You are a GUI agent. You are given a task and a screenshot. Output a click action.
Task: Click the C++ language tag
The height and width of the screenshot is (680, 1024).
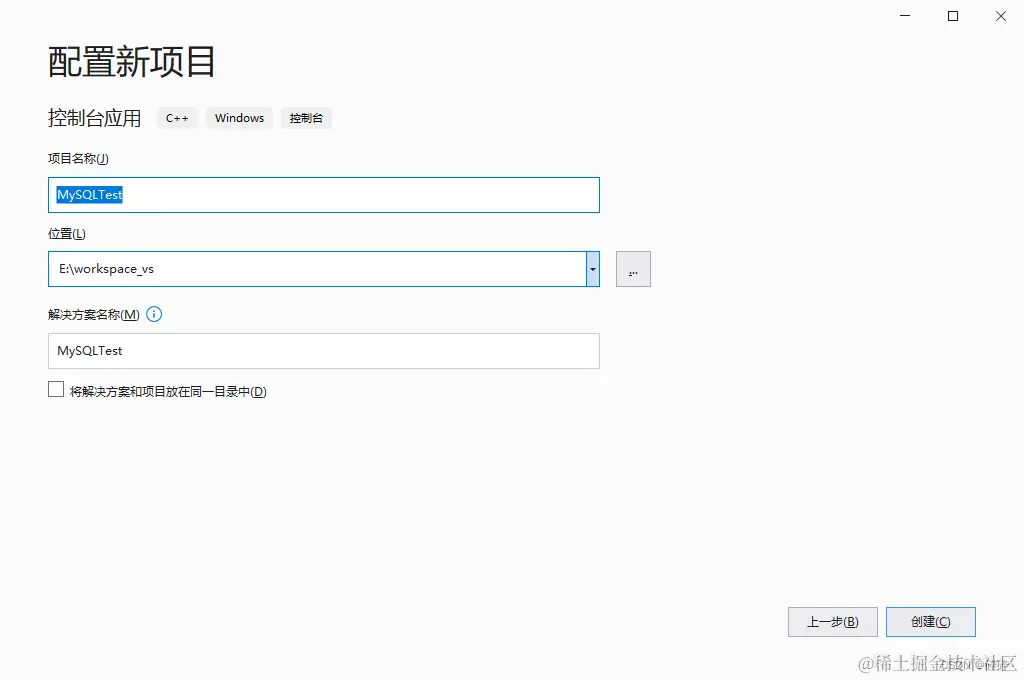click(176, 118)
